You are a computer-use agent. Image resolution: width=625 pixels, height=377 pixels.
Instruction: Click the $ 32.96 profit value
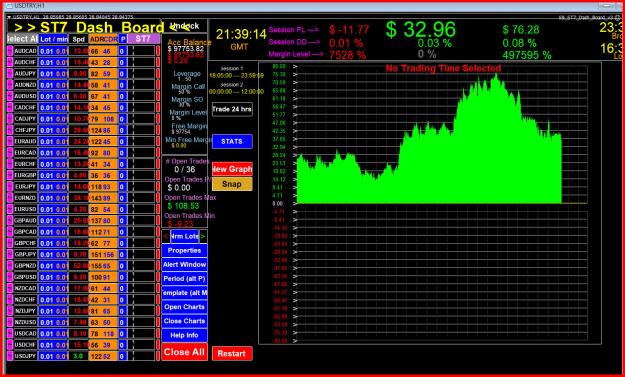point(421,29)
